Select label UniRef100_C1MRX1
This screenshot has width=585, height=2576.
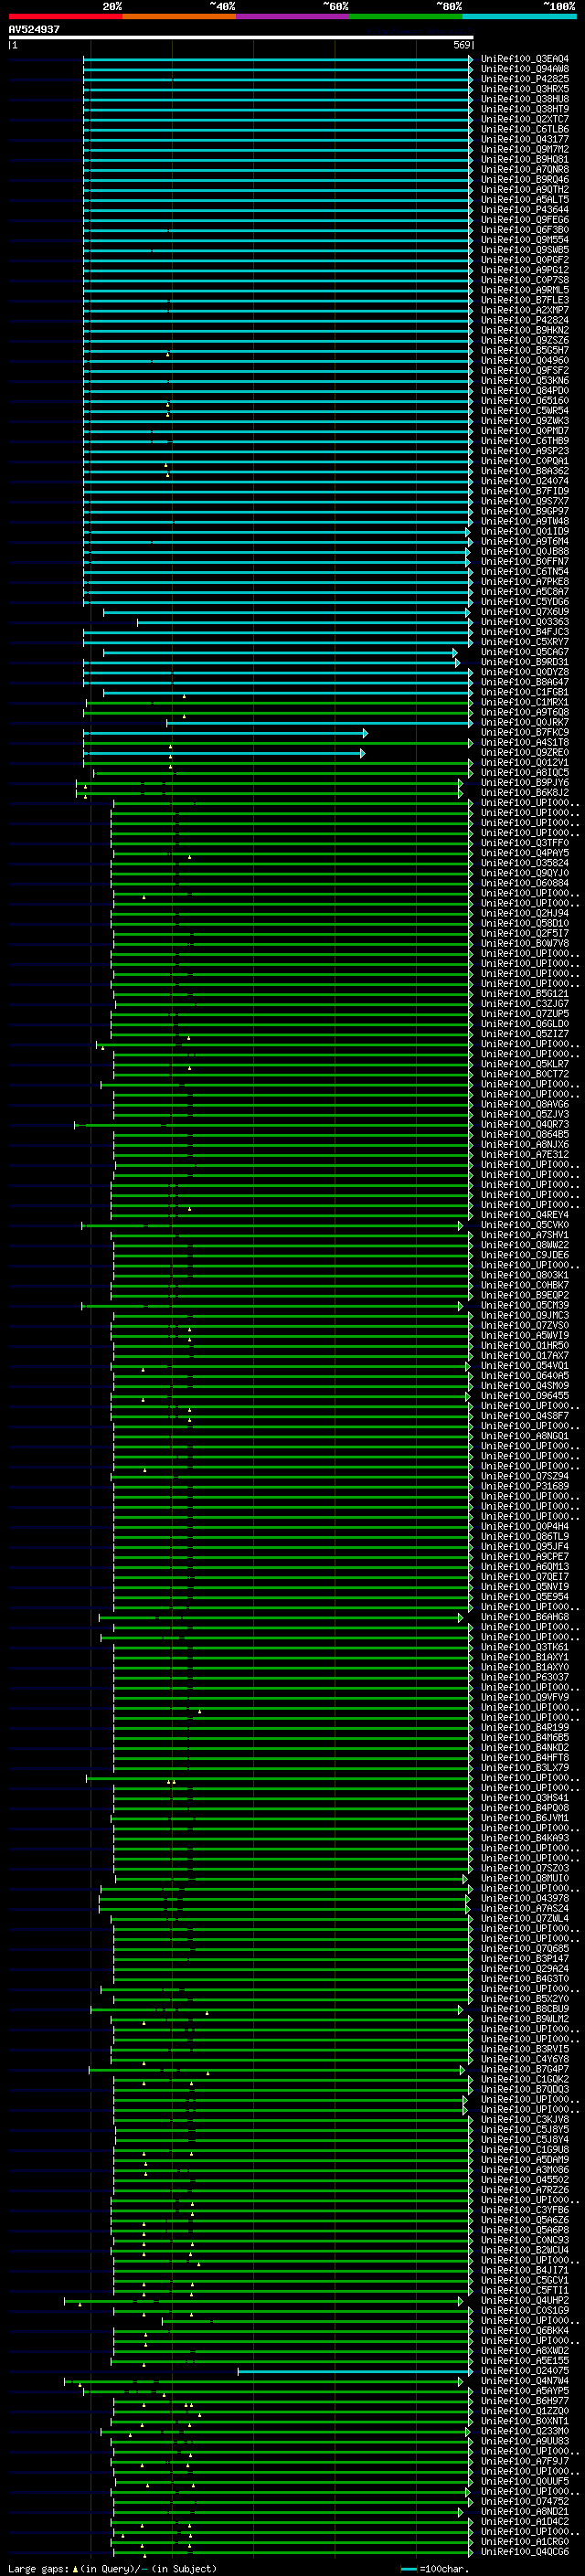coord(524,702)
